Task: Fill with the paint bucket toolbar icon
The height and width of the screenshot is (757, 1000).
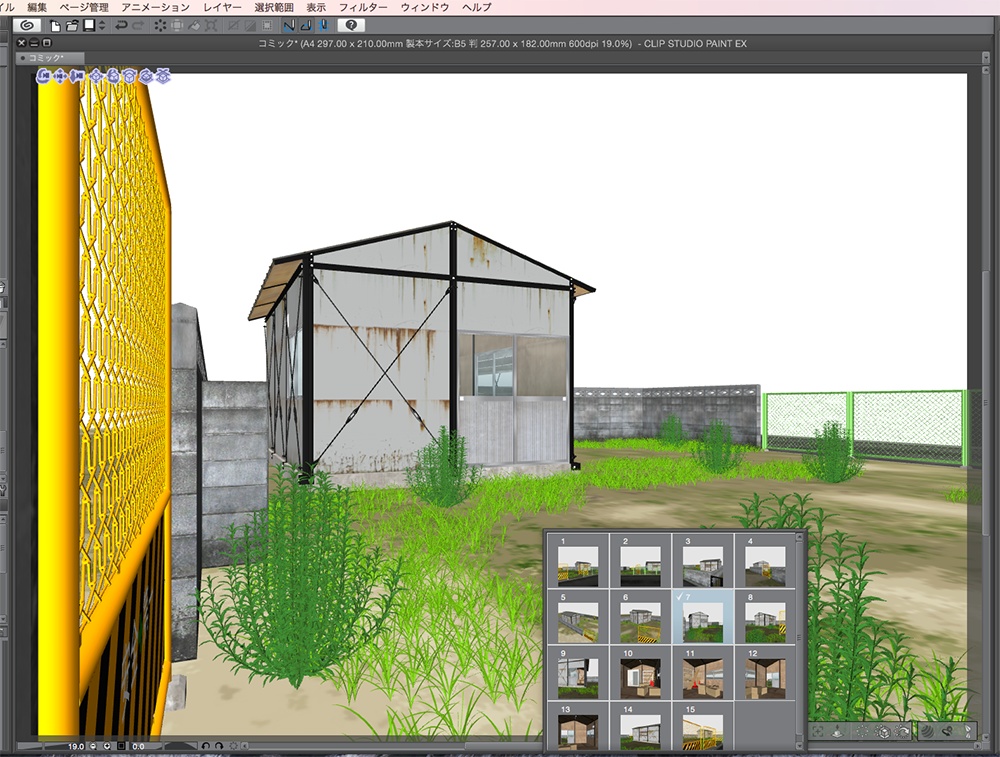Action: click(194, 26)
